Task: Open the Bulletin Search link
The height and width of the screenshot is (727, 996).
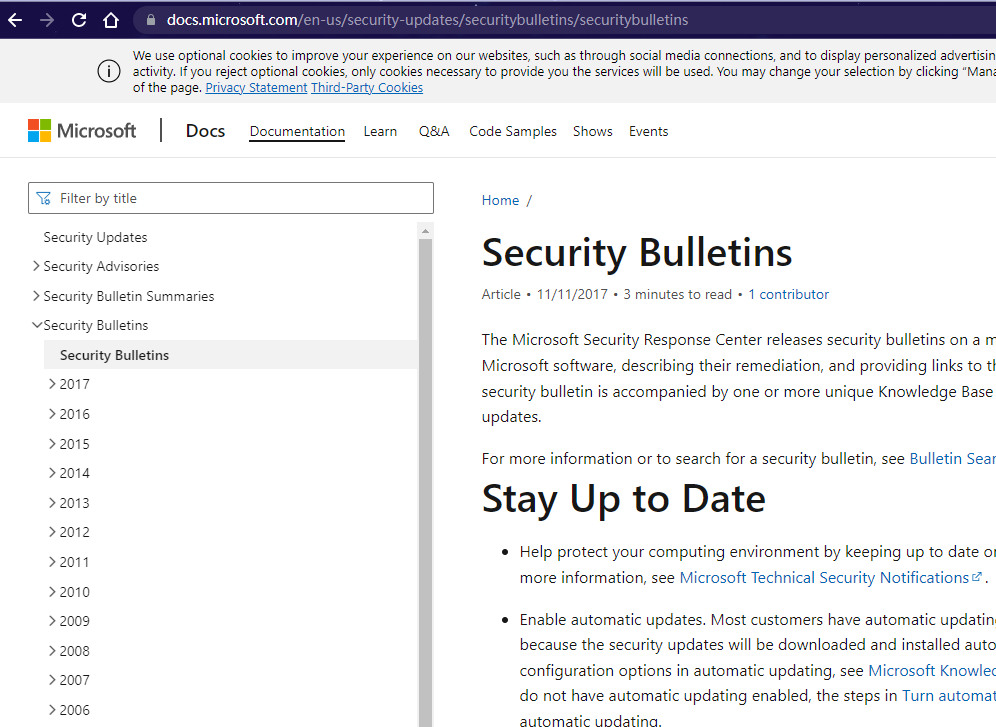Action: 952,459
